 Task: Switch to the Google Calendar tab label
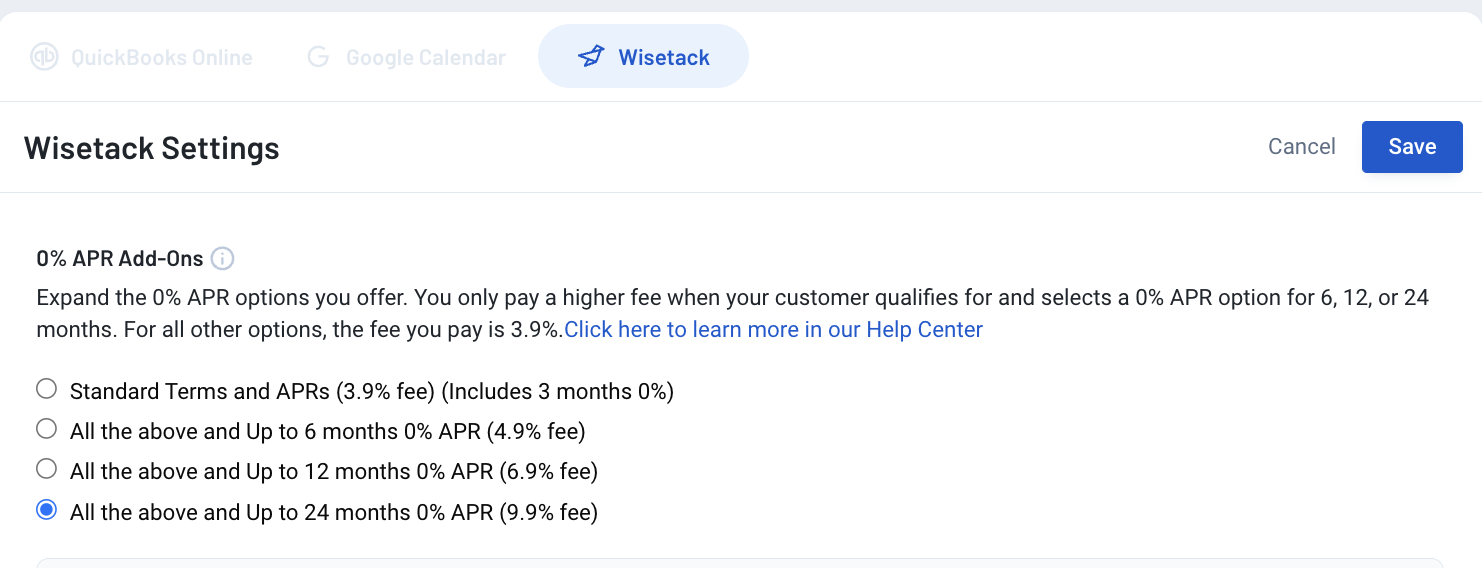426,57
